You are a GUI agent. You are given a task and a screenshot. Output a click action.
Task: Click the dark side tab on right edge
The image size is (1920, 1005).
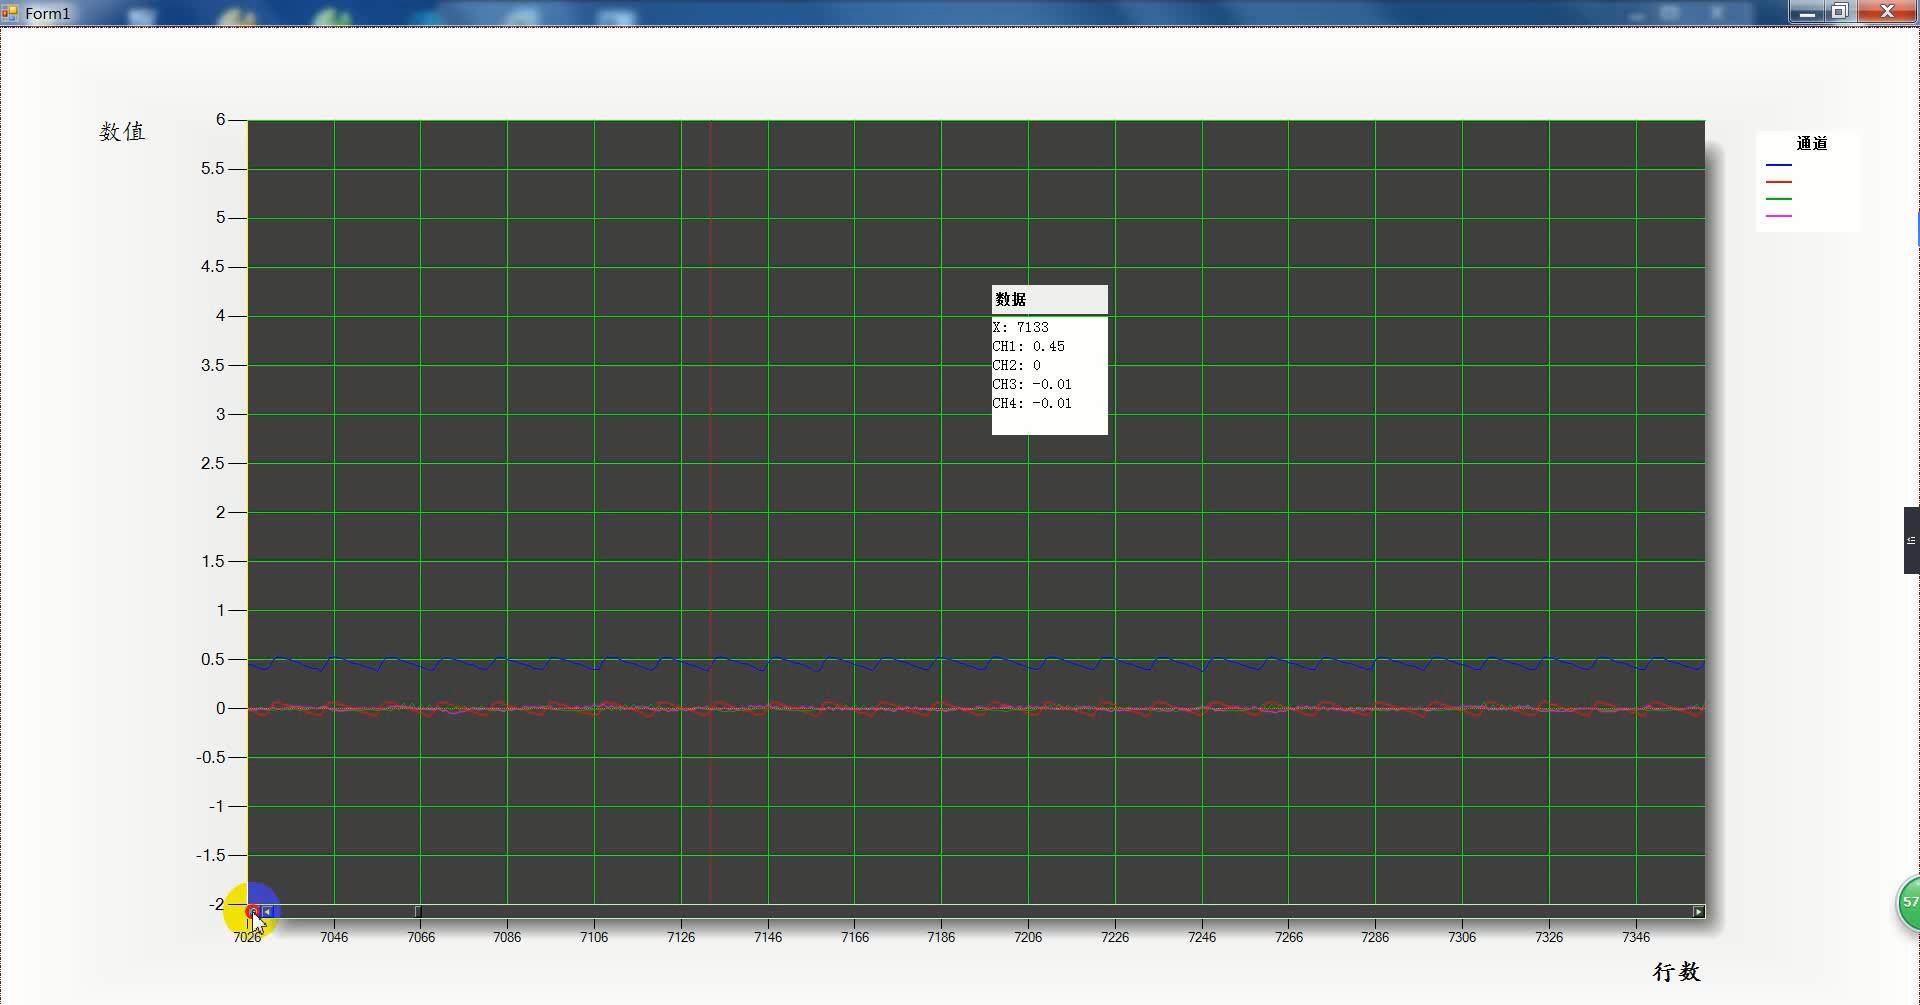point(1911,540)
